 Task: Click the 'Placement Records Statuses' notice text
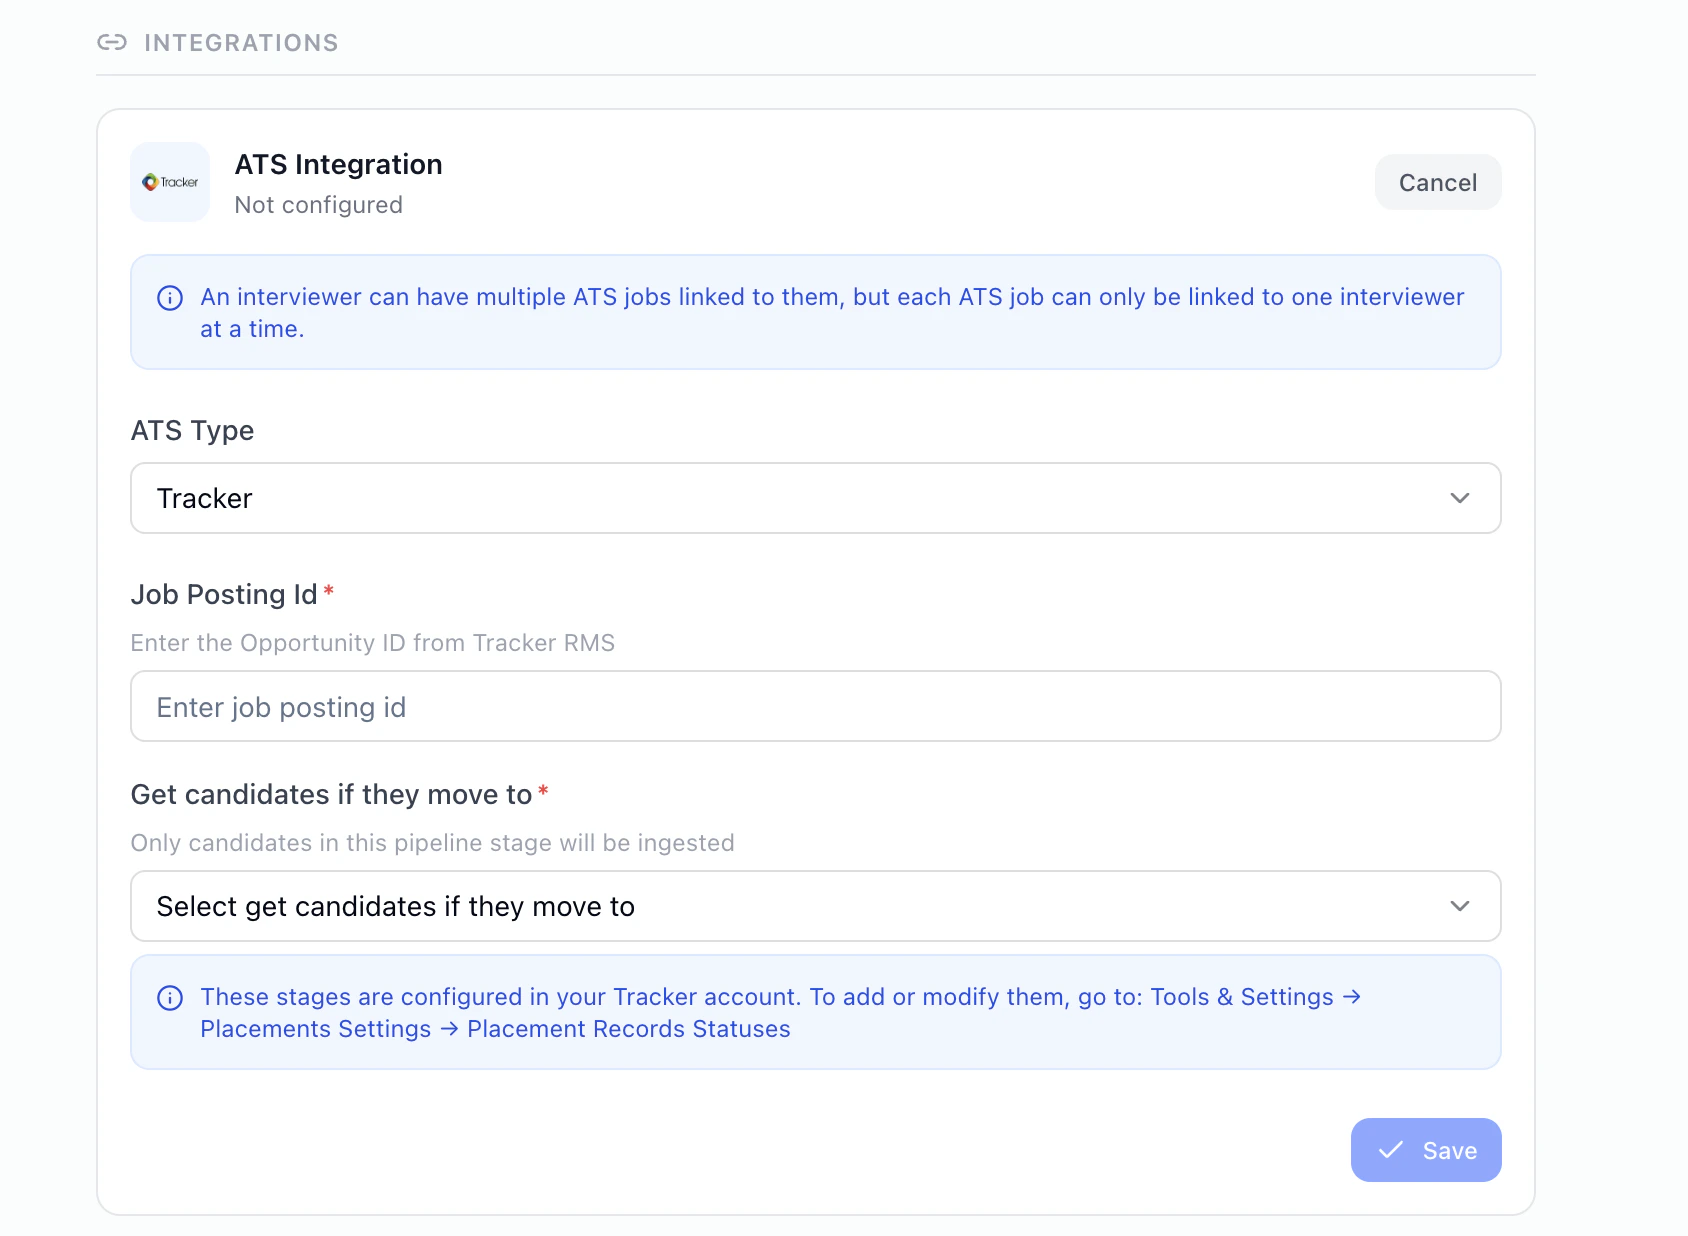coord(629,1029)
